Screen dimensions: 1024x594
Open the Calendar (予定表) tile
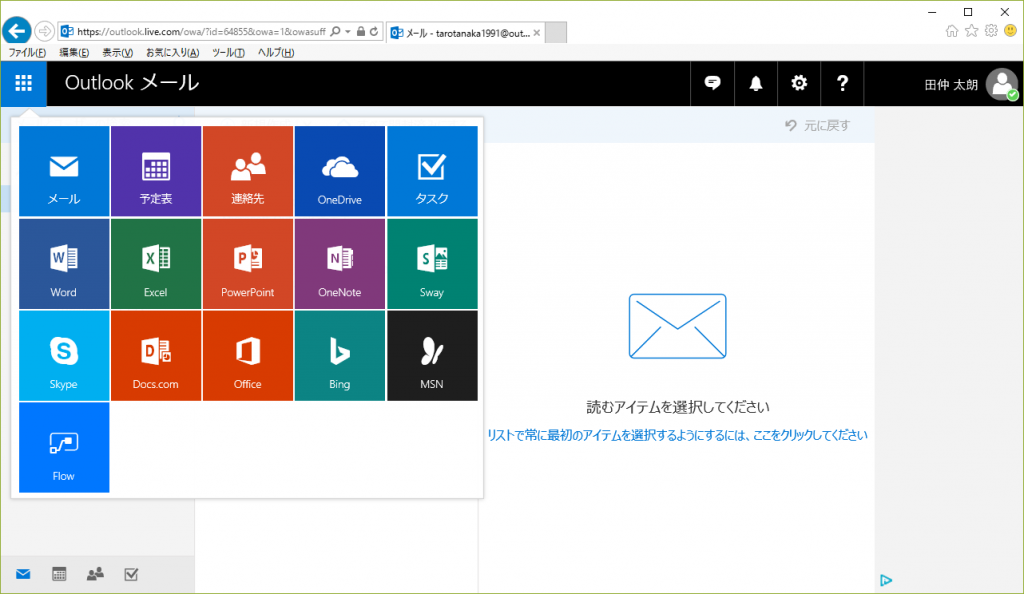(x=156, y=171)
